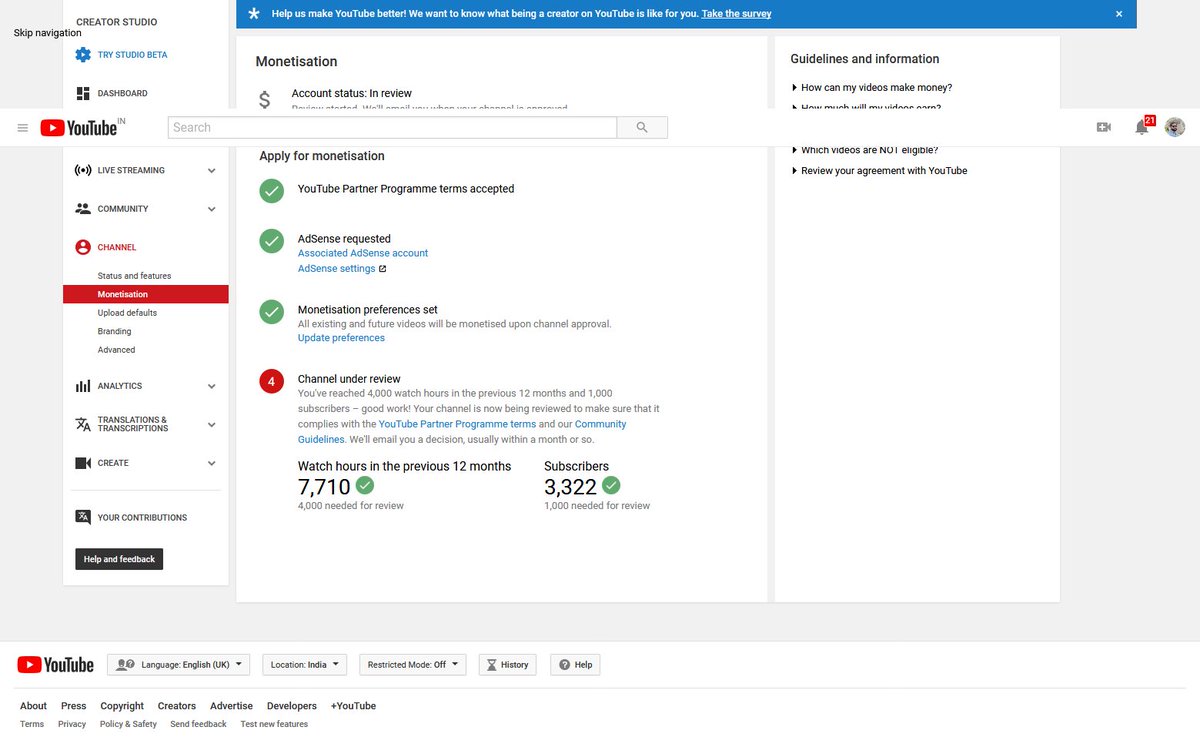Open the Creators footer link
This screenshot has height=737, width=1200.
(x=177, y=706)
